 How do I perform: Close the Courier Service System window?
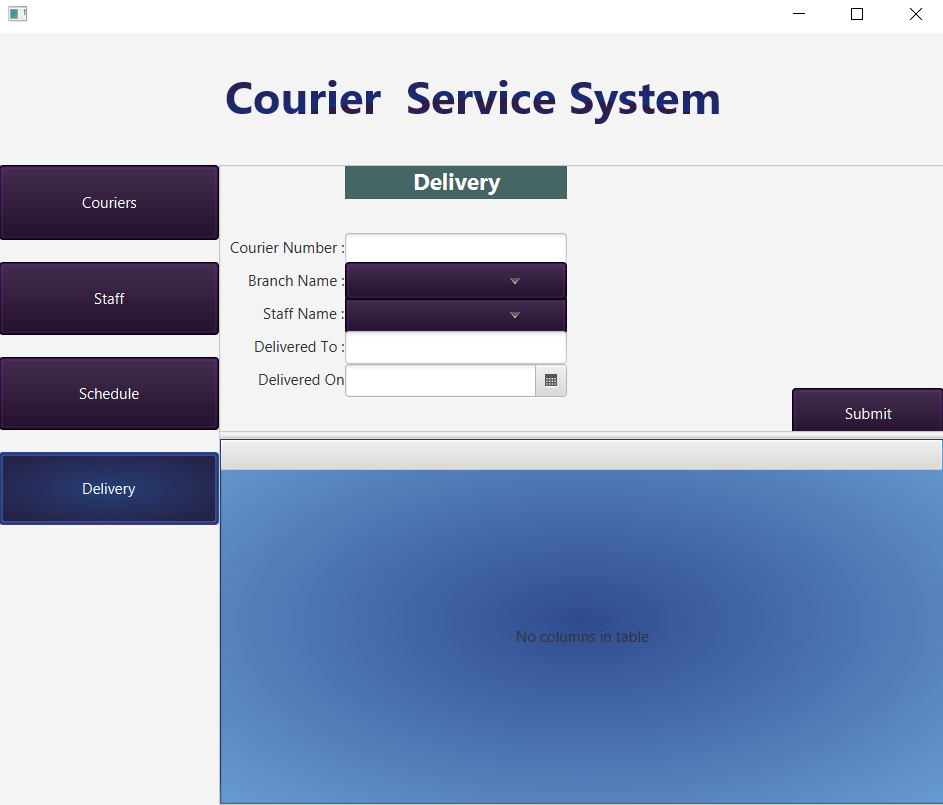click(915, 15)
